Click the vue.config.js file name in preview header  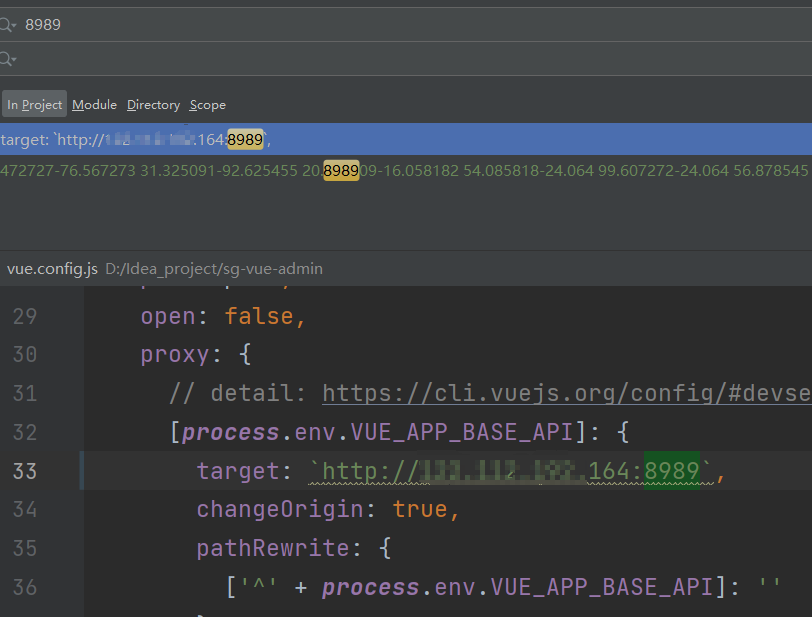click(x=52, y=268)
